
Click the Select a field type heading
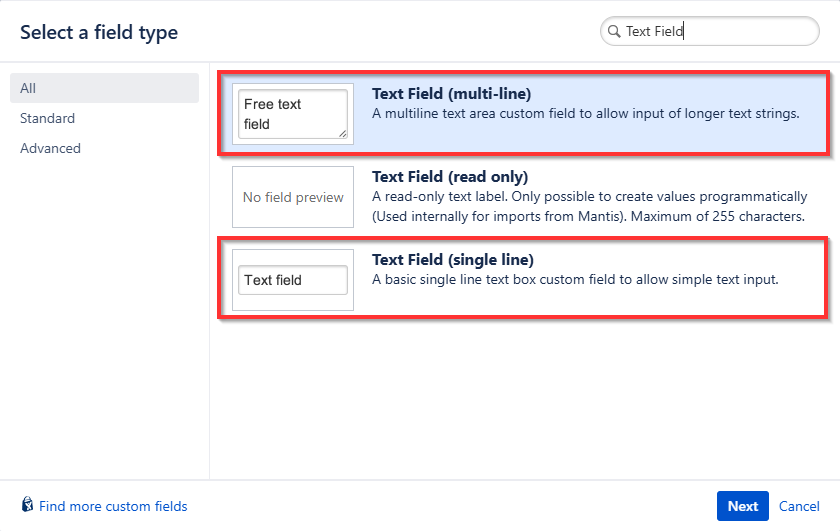(99, 32)
